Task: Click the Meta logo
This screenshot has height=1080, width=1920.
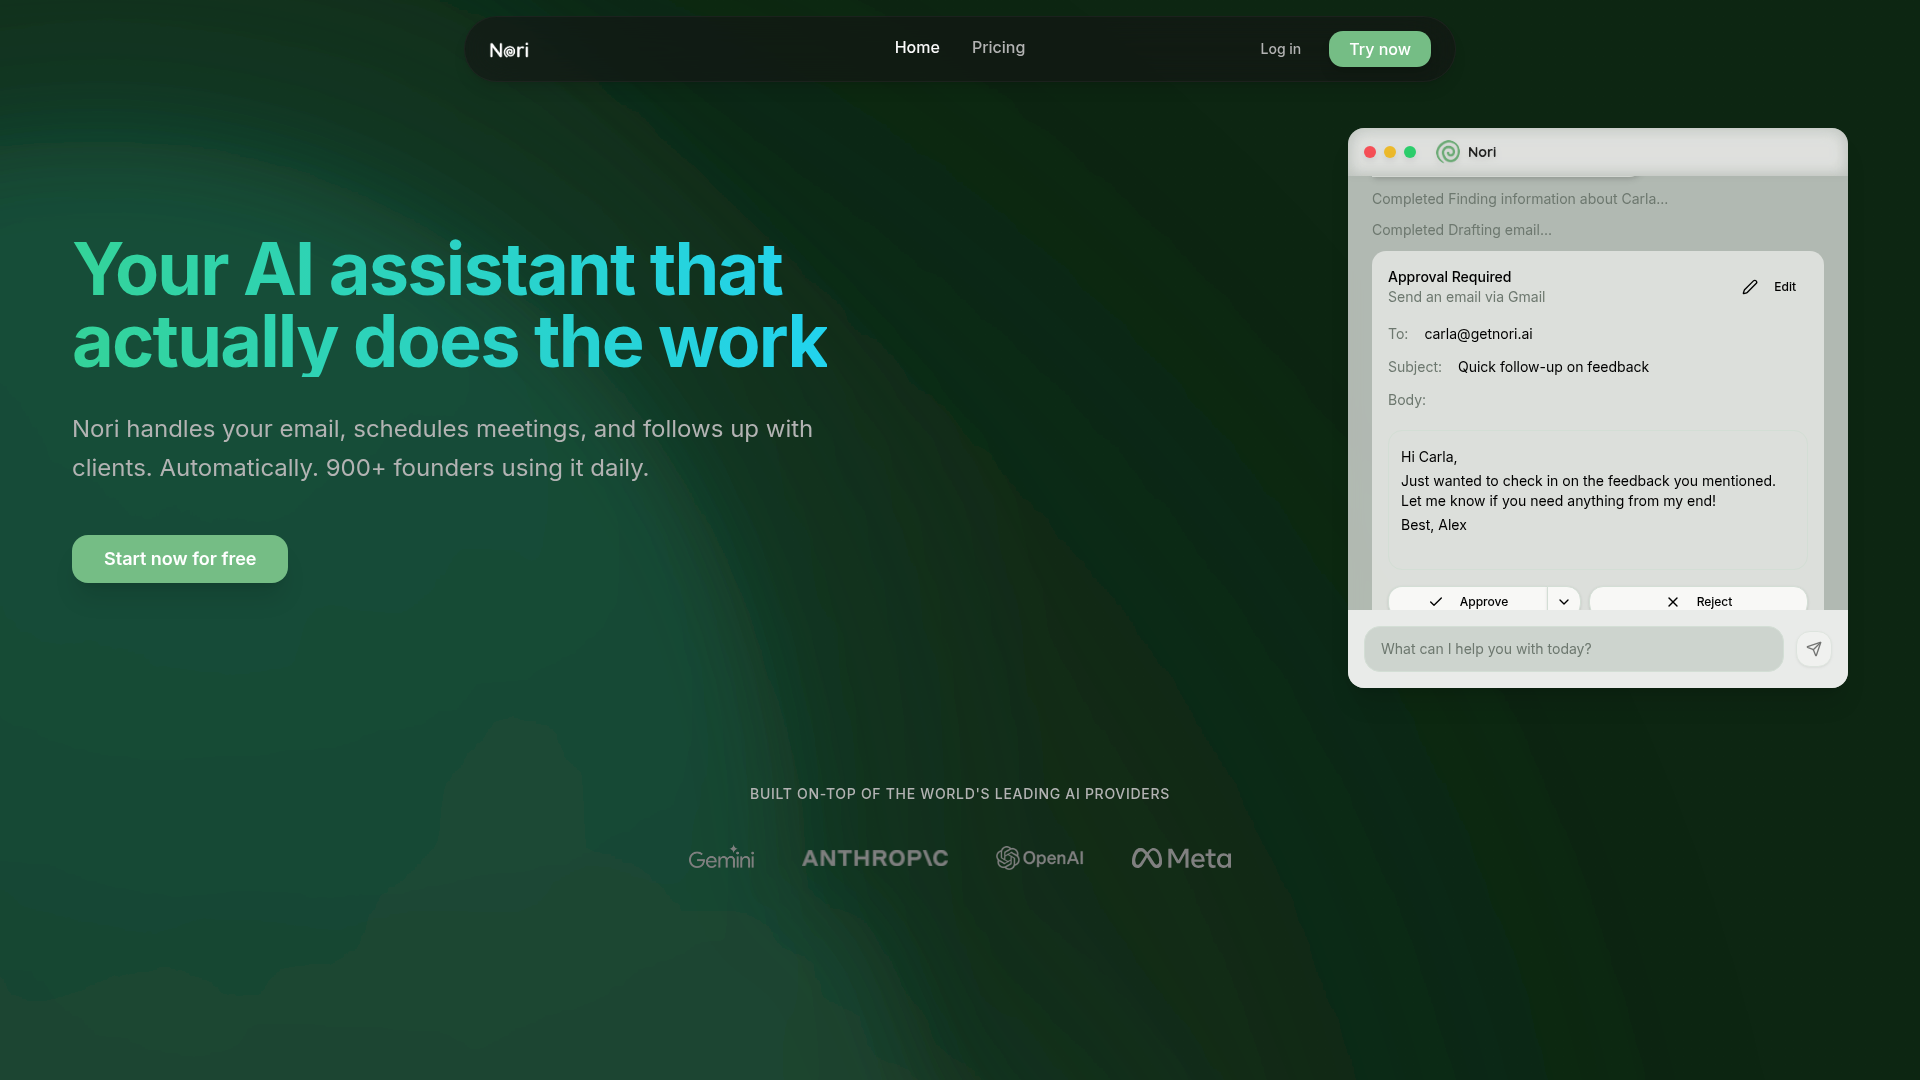Action: (x=1181, y=858)
